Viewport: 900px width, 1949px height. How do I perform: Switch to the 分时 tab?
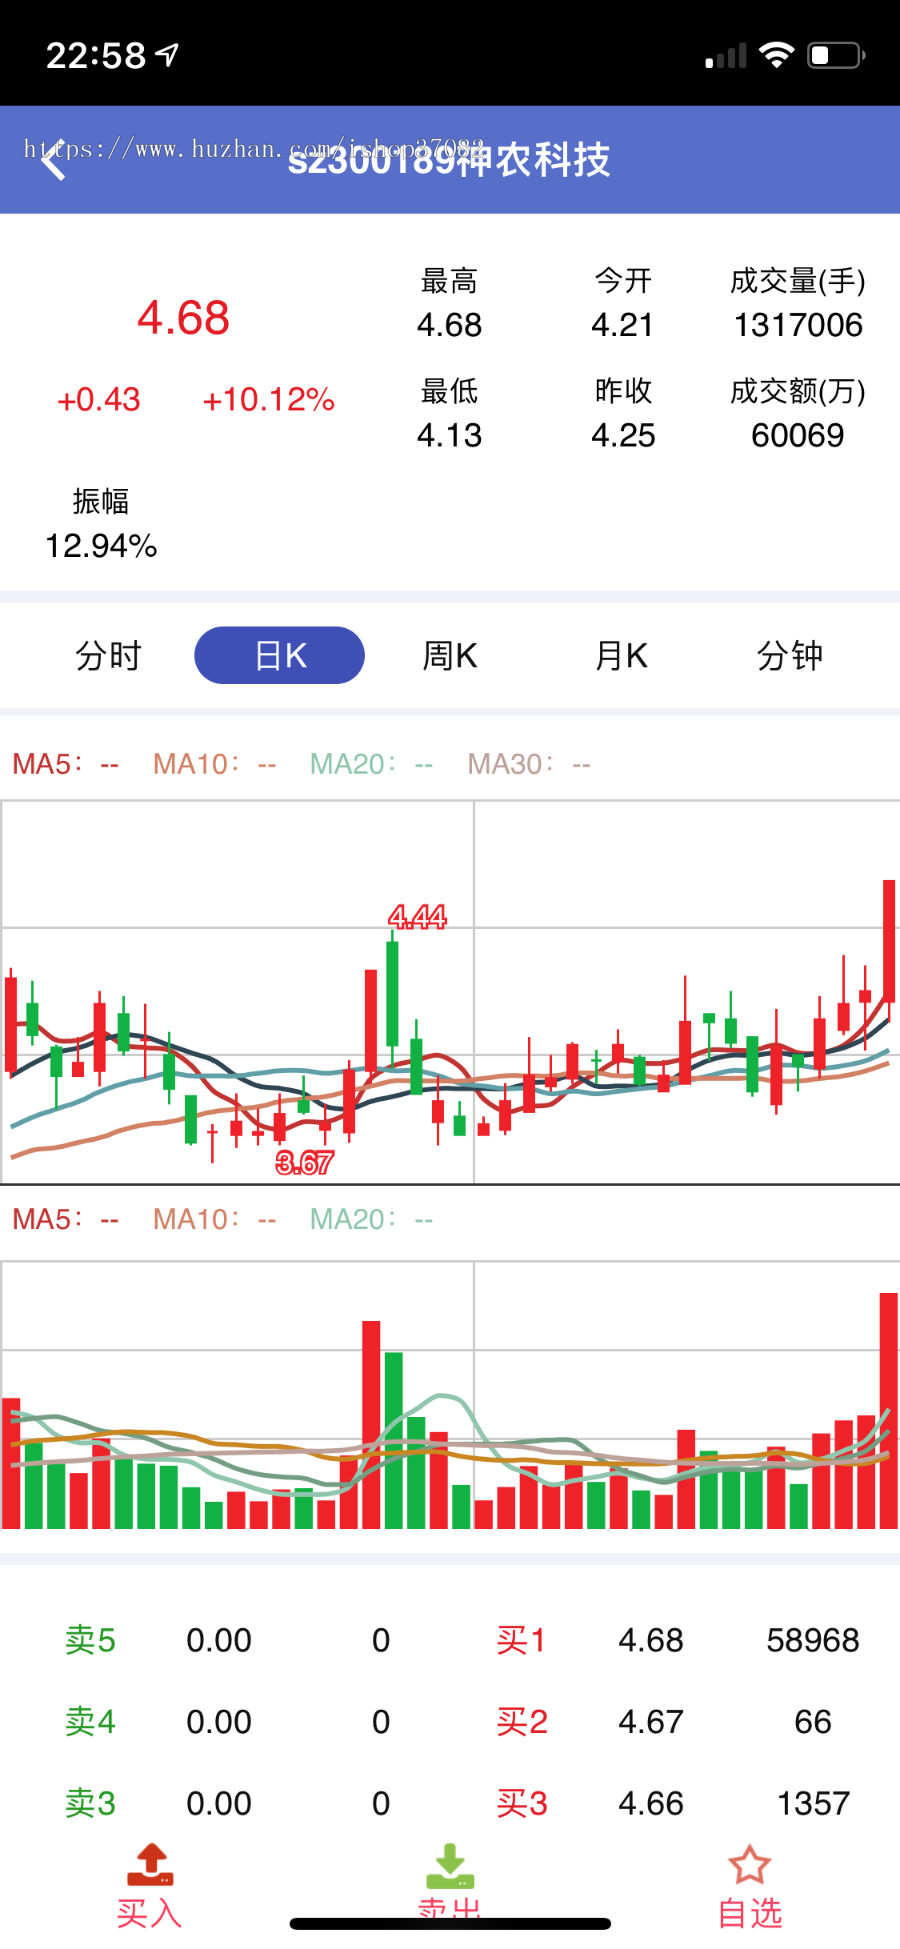tap(108, 656)
